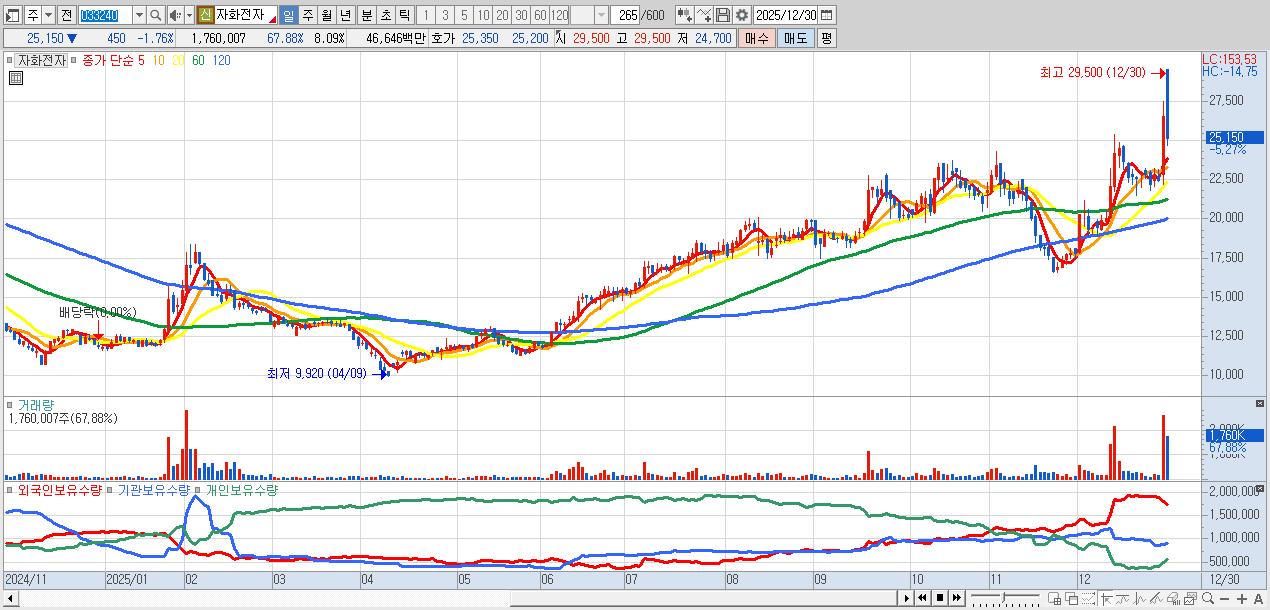Click the minus zoom-out icon

[x=1224, y=598]
